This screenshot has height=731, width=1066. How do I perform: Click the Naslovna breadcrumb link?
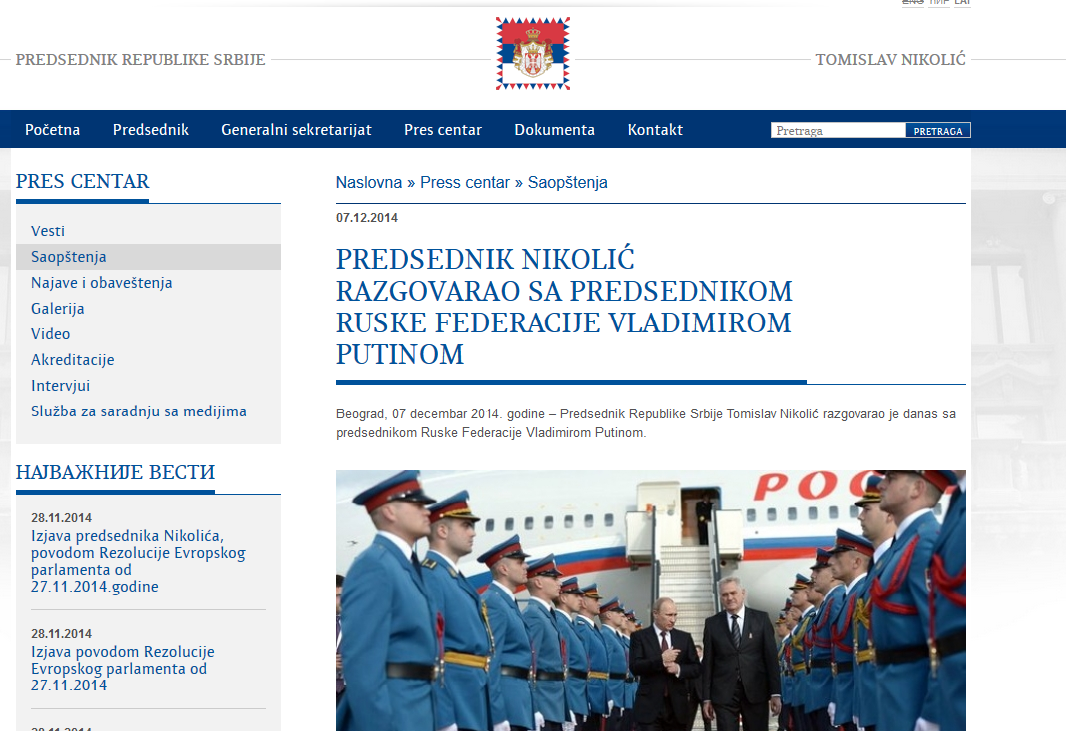tap(369, 183)
